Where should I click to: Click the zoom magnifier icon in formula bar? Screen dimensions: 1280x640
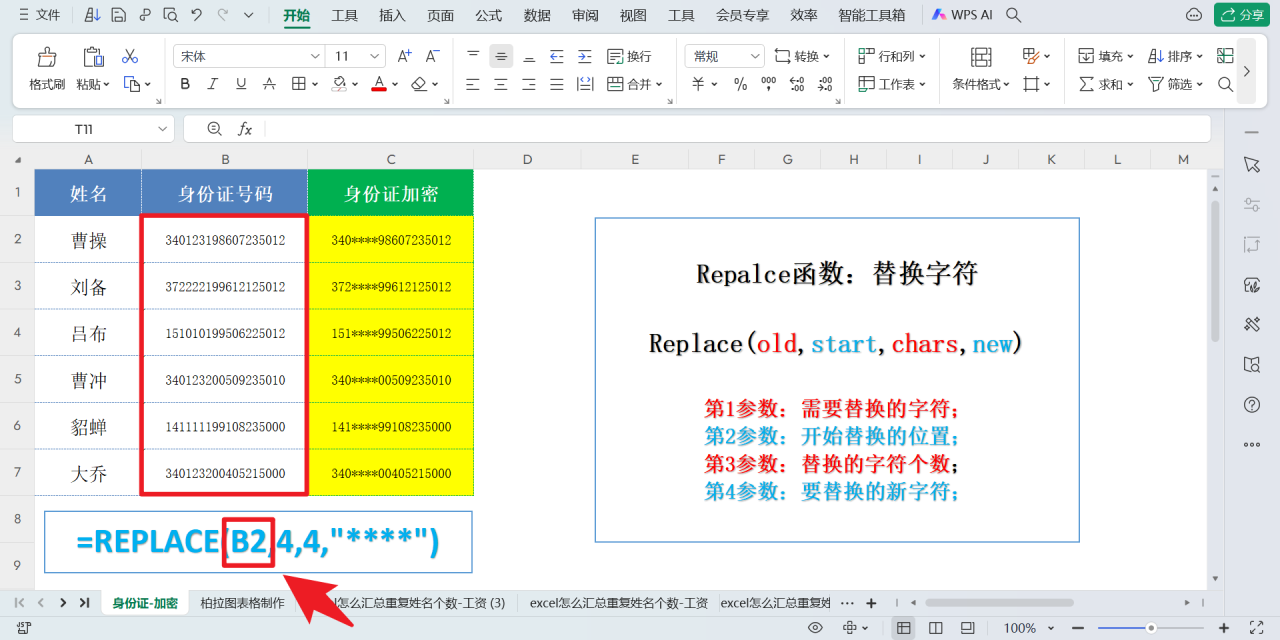214,129
